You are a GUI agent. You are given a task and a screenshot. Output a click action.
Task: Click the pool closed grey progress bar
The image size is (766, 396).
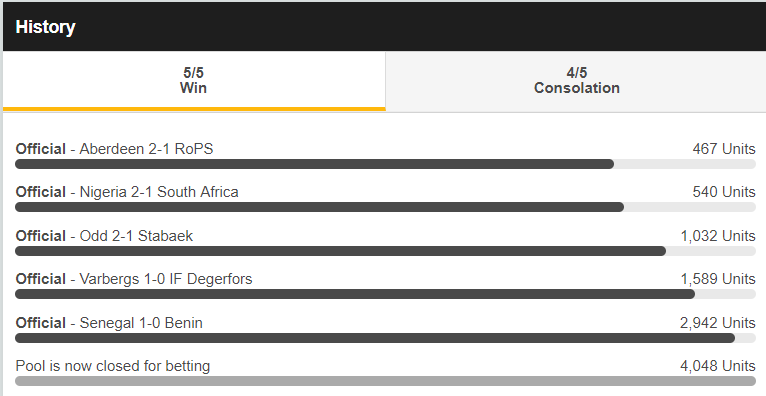tap(385, 381)
